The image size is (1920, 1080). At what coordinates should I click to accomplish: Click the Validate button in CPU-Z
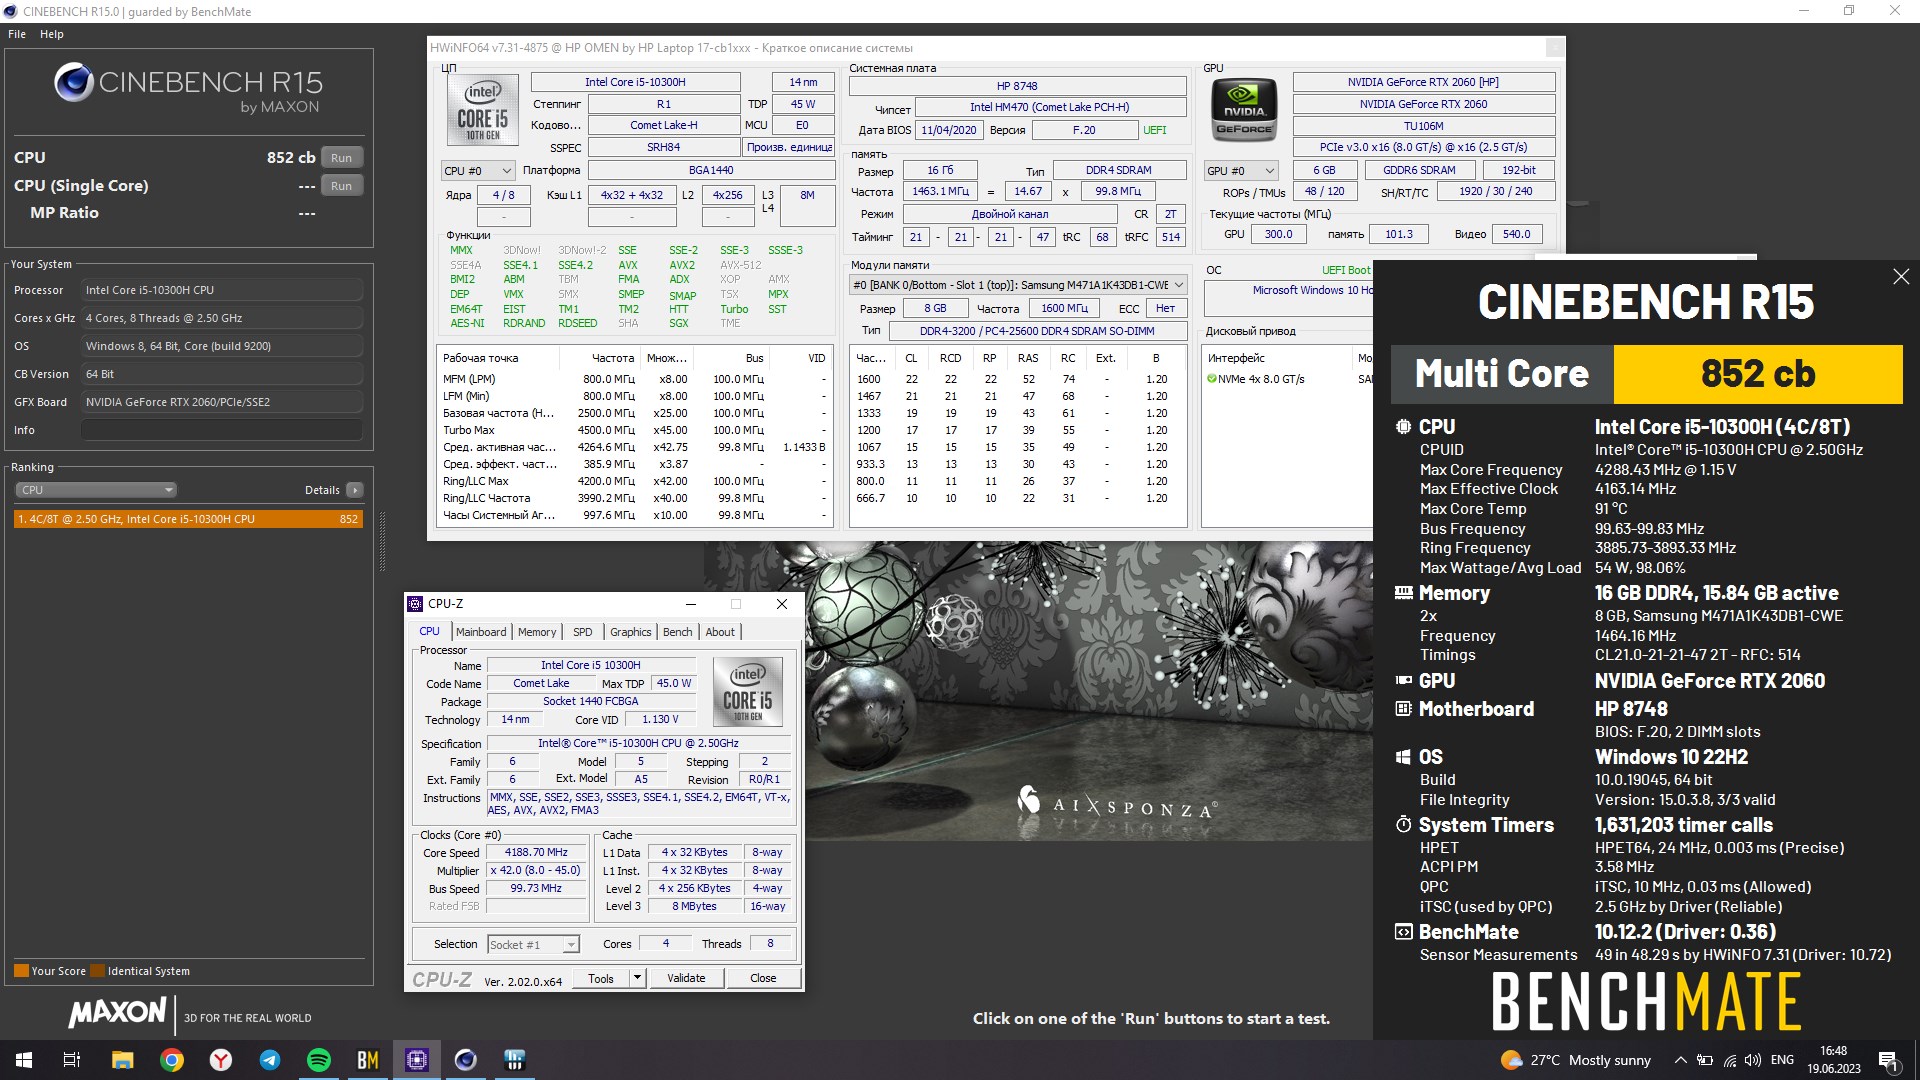click(x=686, y=979)
